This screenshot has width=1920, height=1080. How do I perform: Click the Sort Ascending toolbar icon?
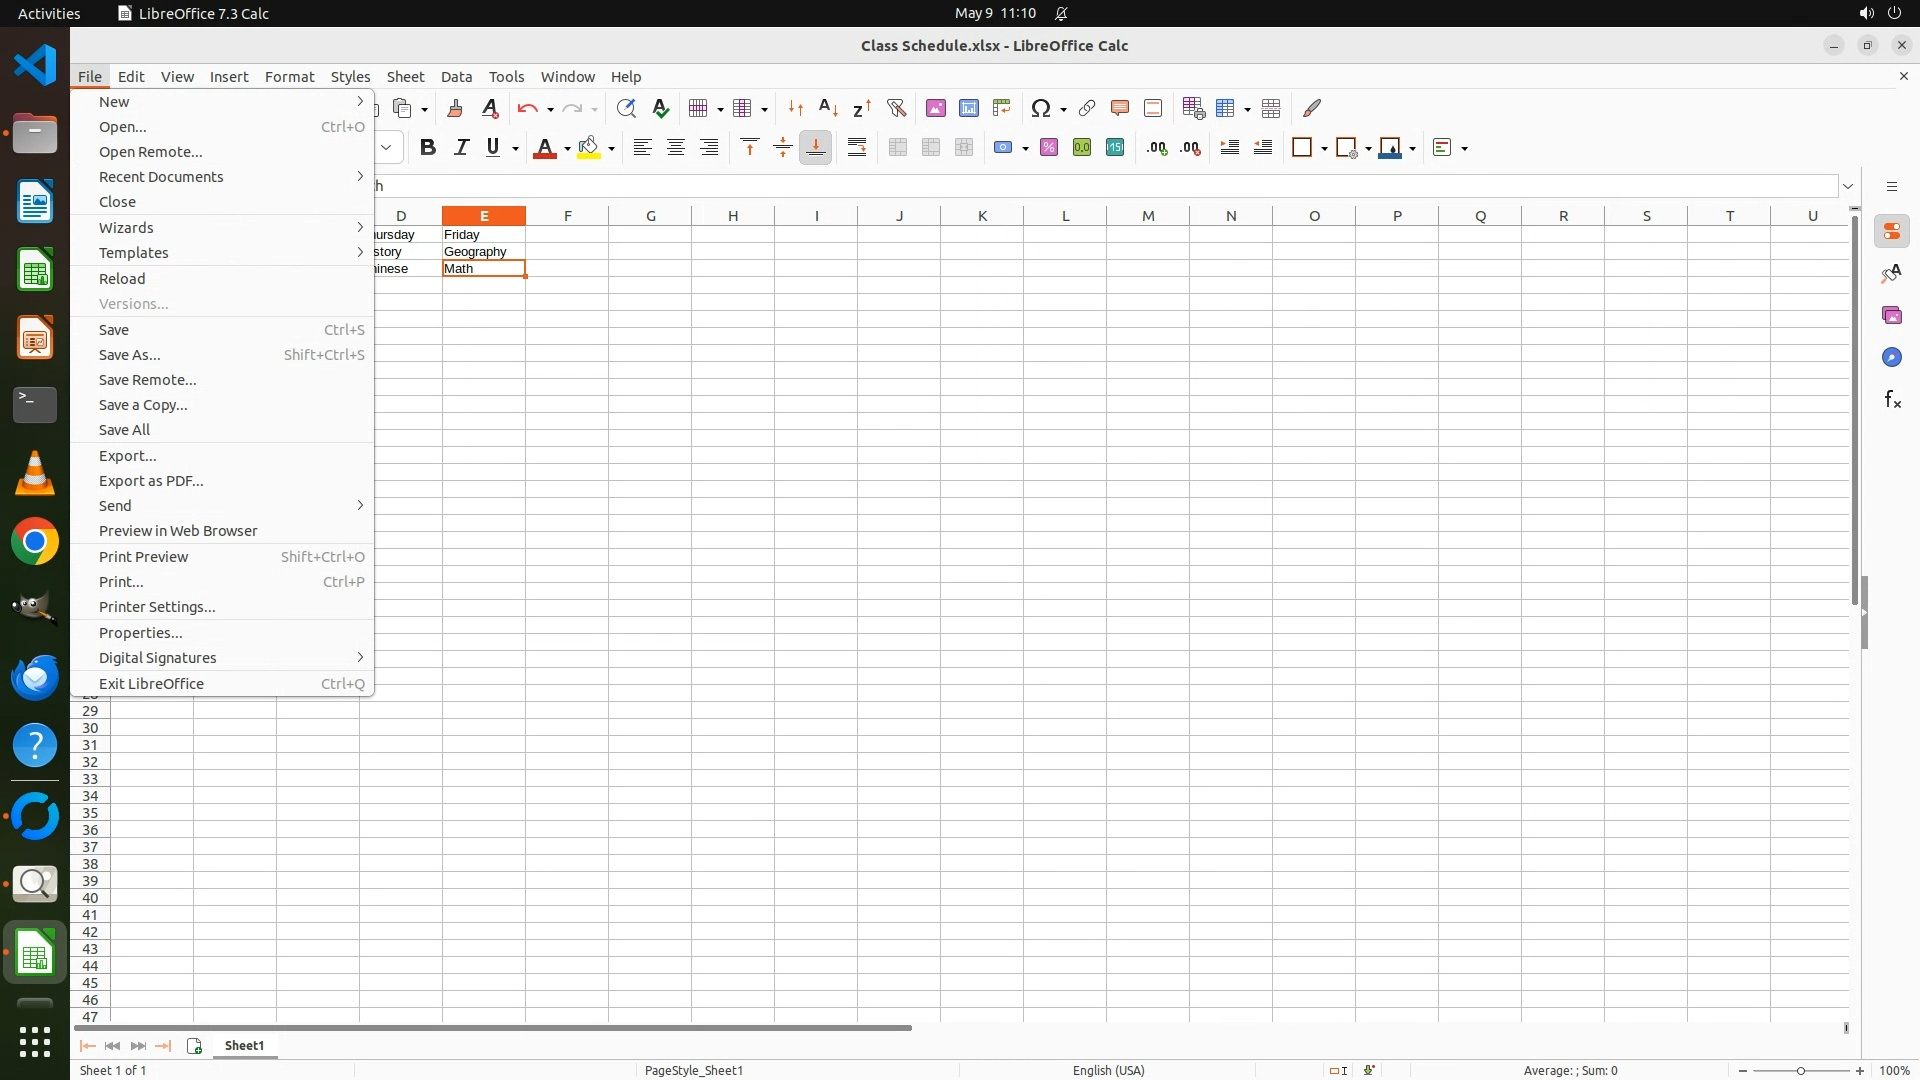pyautogui.click(x=828, y=108)
